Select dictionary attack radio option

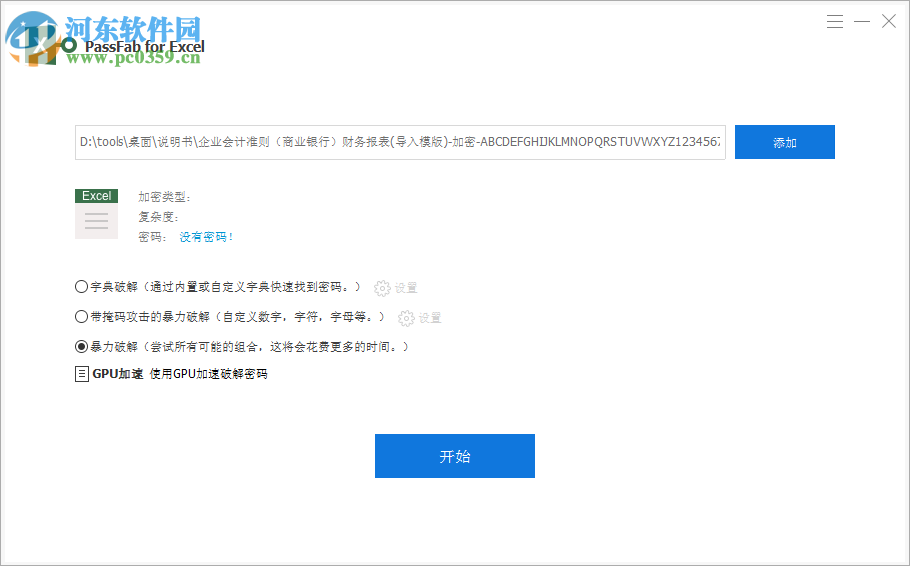(x=81, y=287)
